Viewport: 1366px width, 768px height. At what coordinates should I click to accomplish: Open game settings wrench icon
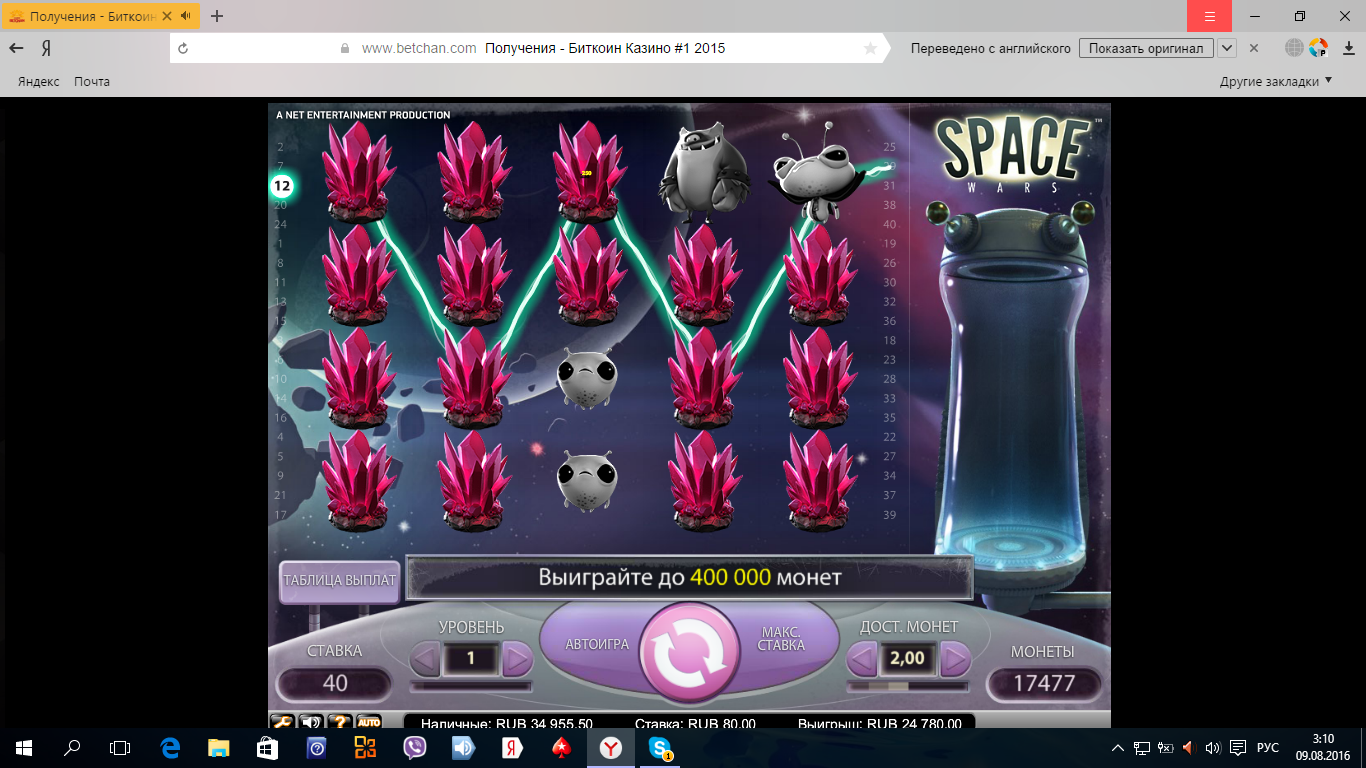pos(282,721)
